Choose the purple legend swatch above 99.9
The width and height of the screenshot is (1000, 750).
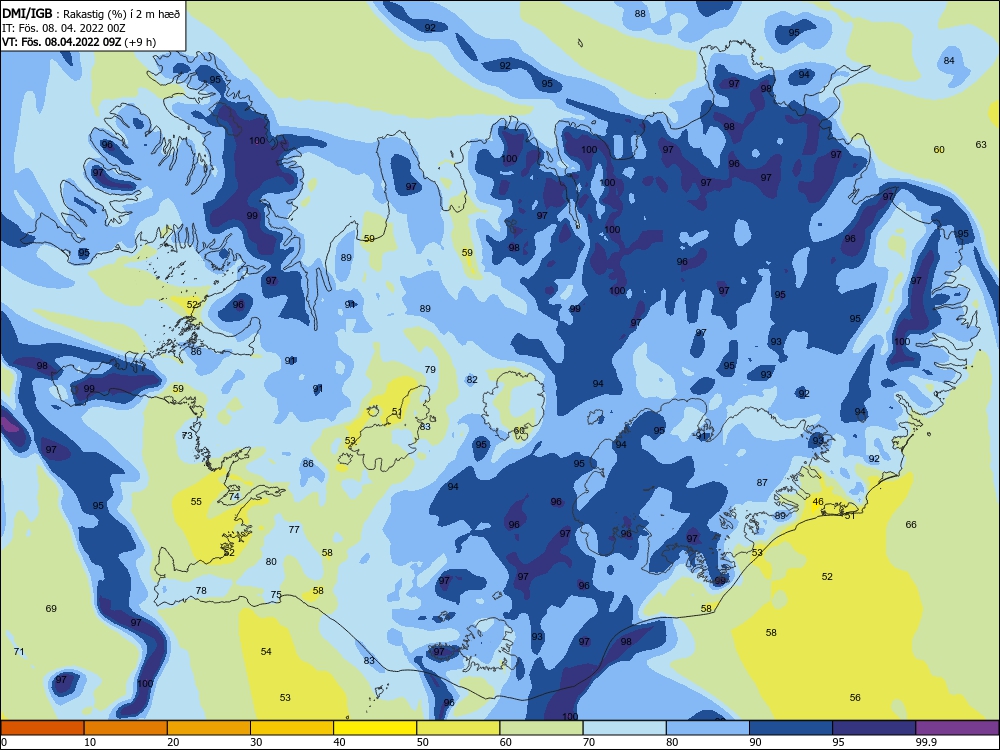pyautogui.click(x=957, y=728)
